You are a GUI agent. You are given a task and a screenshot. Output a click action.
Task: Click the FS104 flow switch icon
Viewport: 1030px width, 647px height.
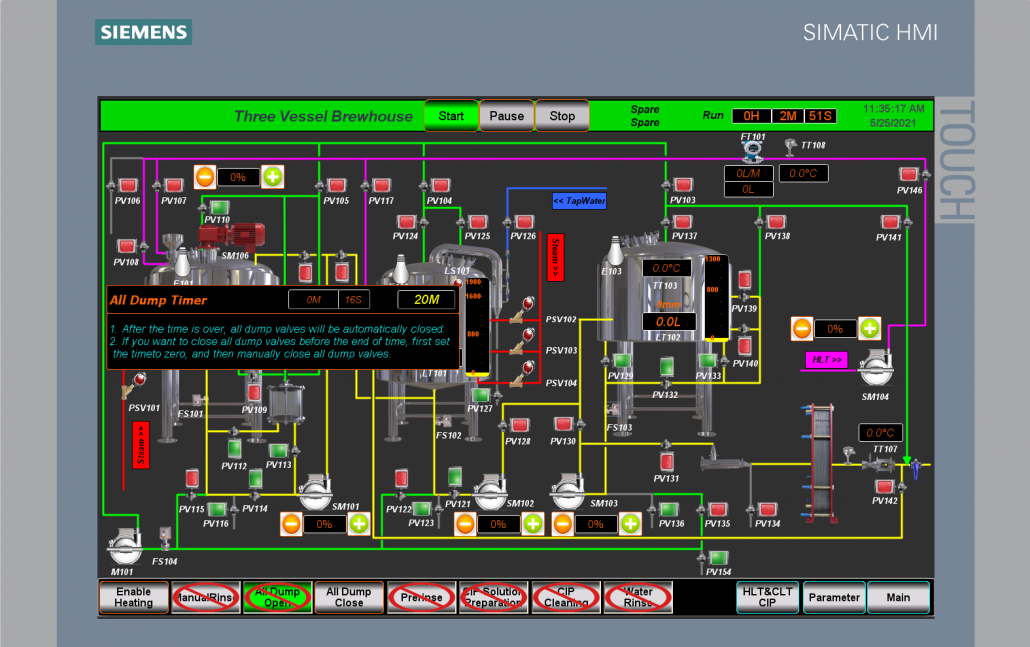165,537
